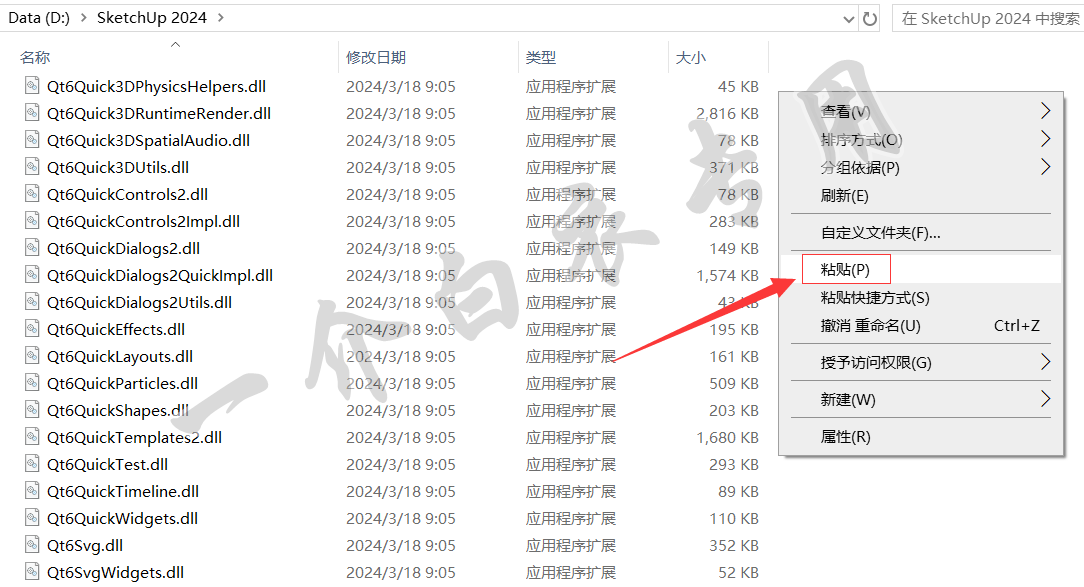
Task: Expand the chevron after SketchUp 2024 breadcrumb
Action: click(x=221, y=18)
